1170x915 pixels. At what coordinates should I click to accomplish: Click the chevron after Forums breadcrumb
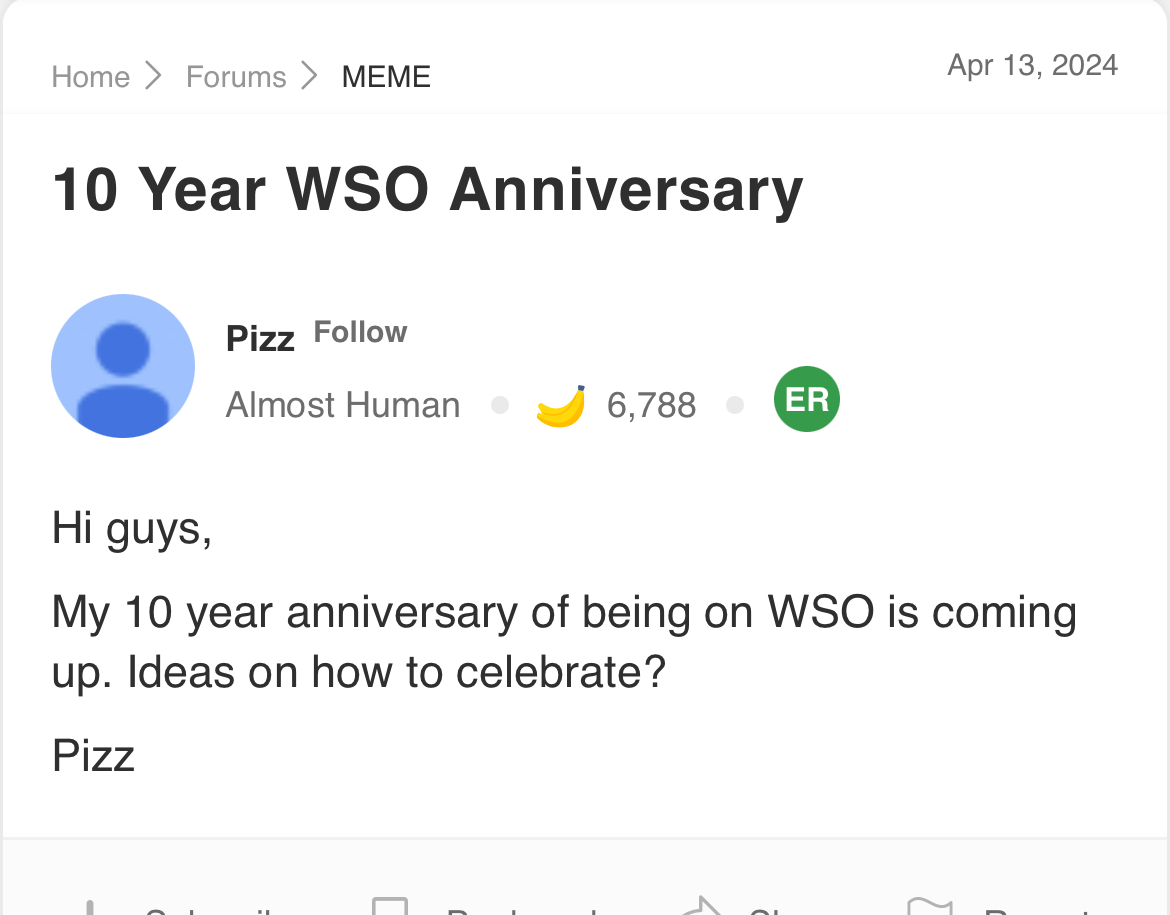coord(309,76)
